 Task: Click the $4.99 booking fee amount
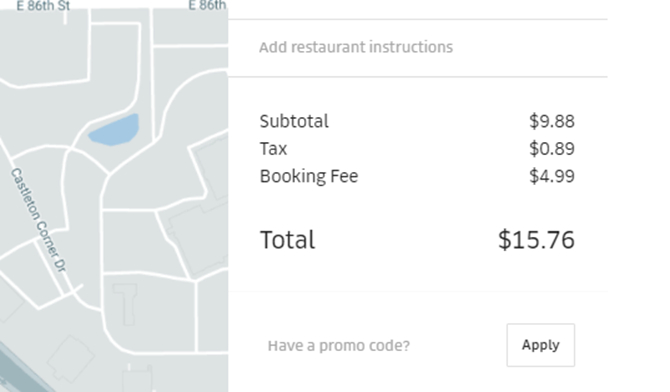pos(552,176)
